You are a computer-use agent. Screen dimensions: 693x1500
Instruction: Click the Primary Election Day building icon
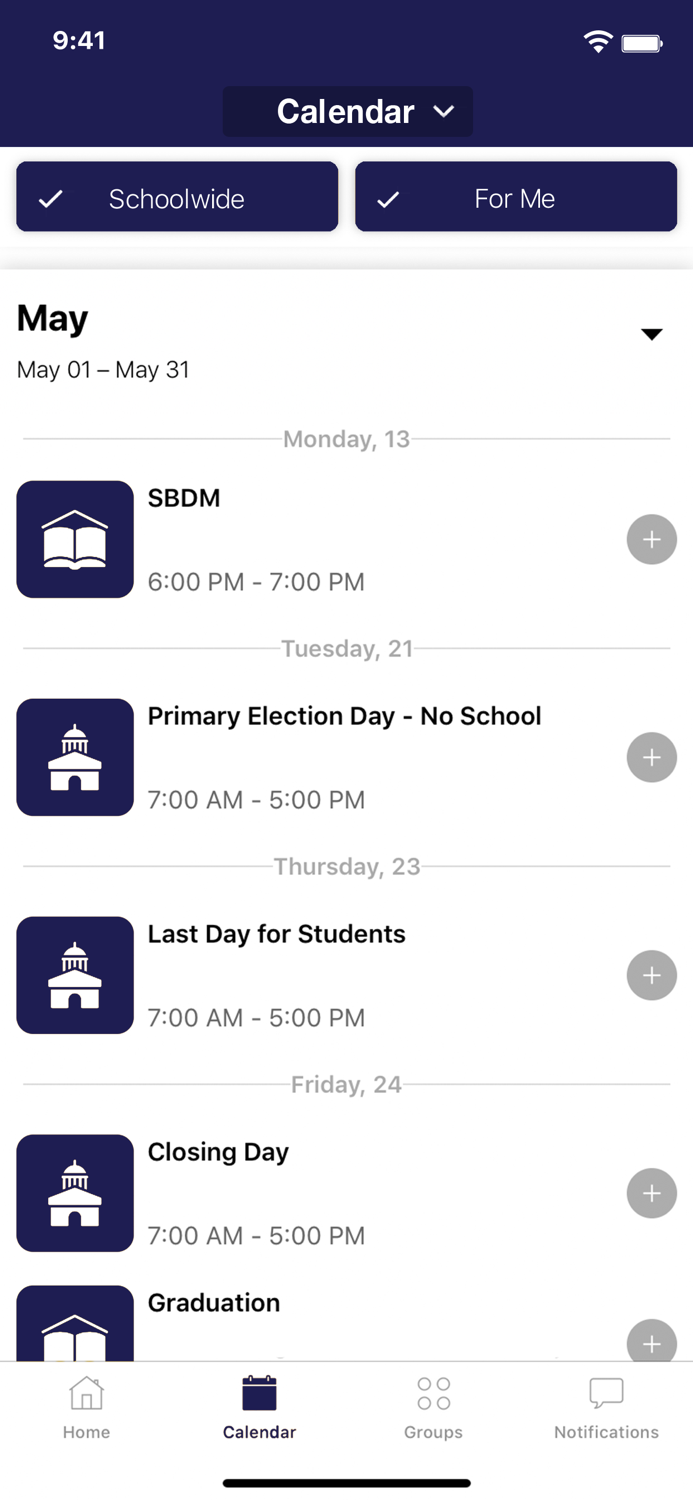74,757
